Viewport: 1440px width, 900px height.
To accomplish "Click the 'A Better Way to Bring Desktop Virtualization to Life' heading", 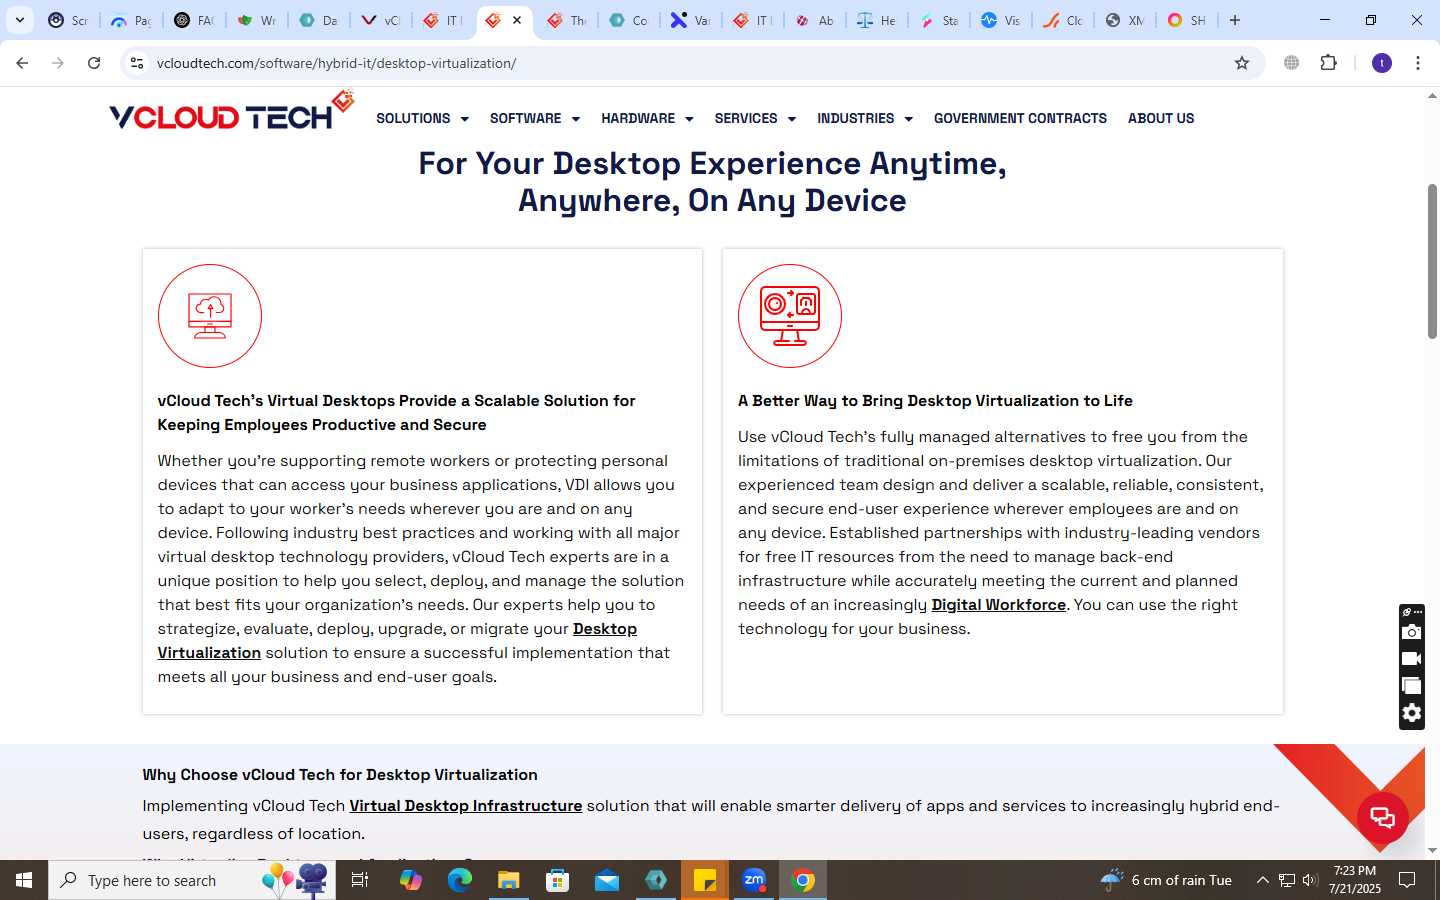I will tap(935, 401).
